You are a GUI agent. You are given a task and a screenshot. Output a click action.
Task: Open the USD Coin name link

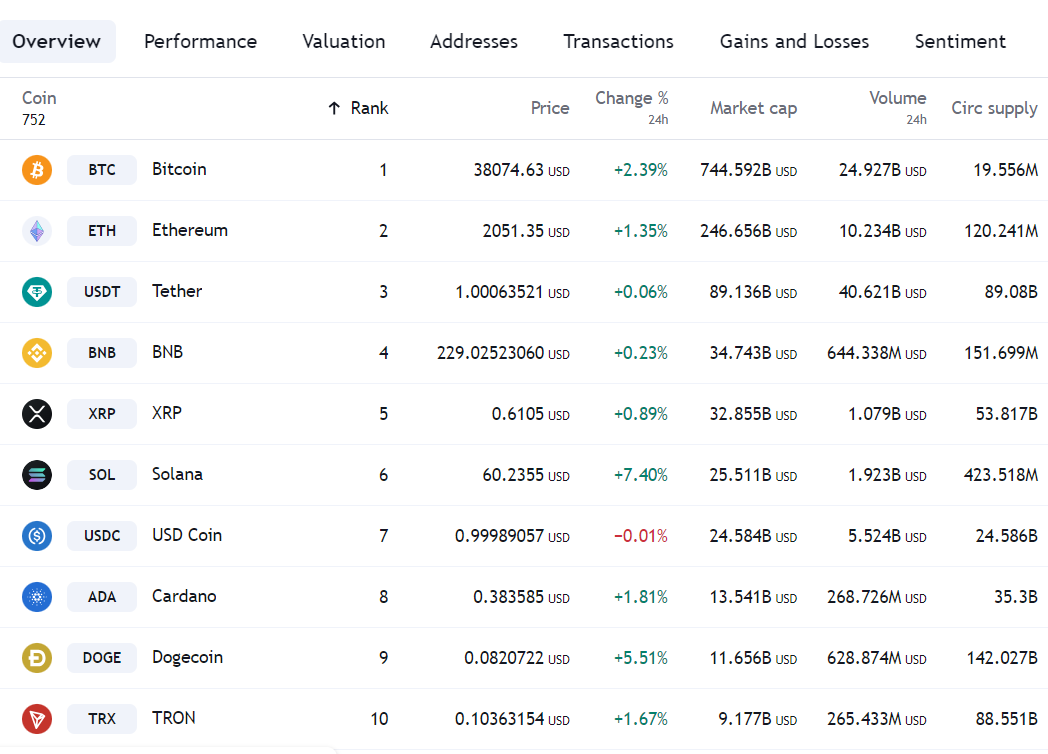187,535
